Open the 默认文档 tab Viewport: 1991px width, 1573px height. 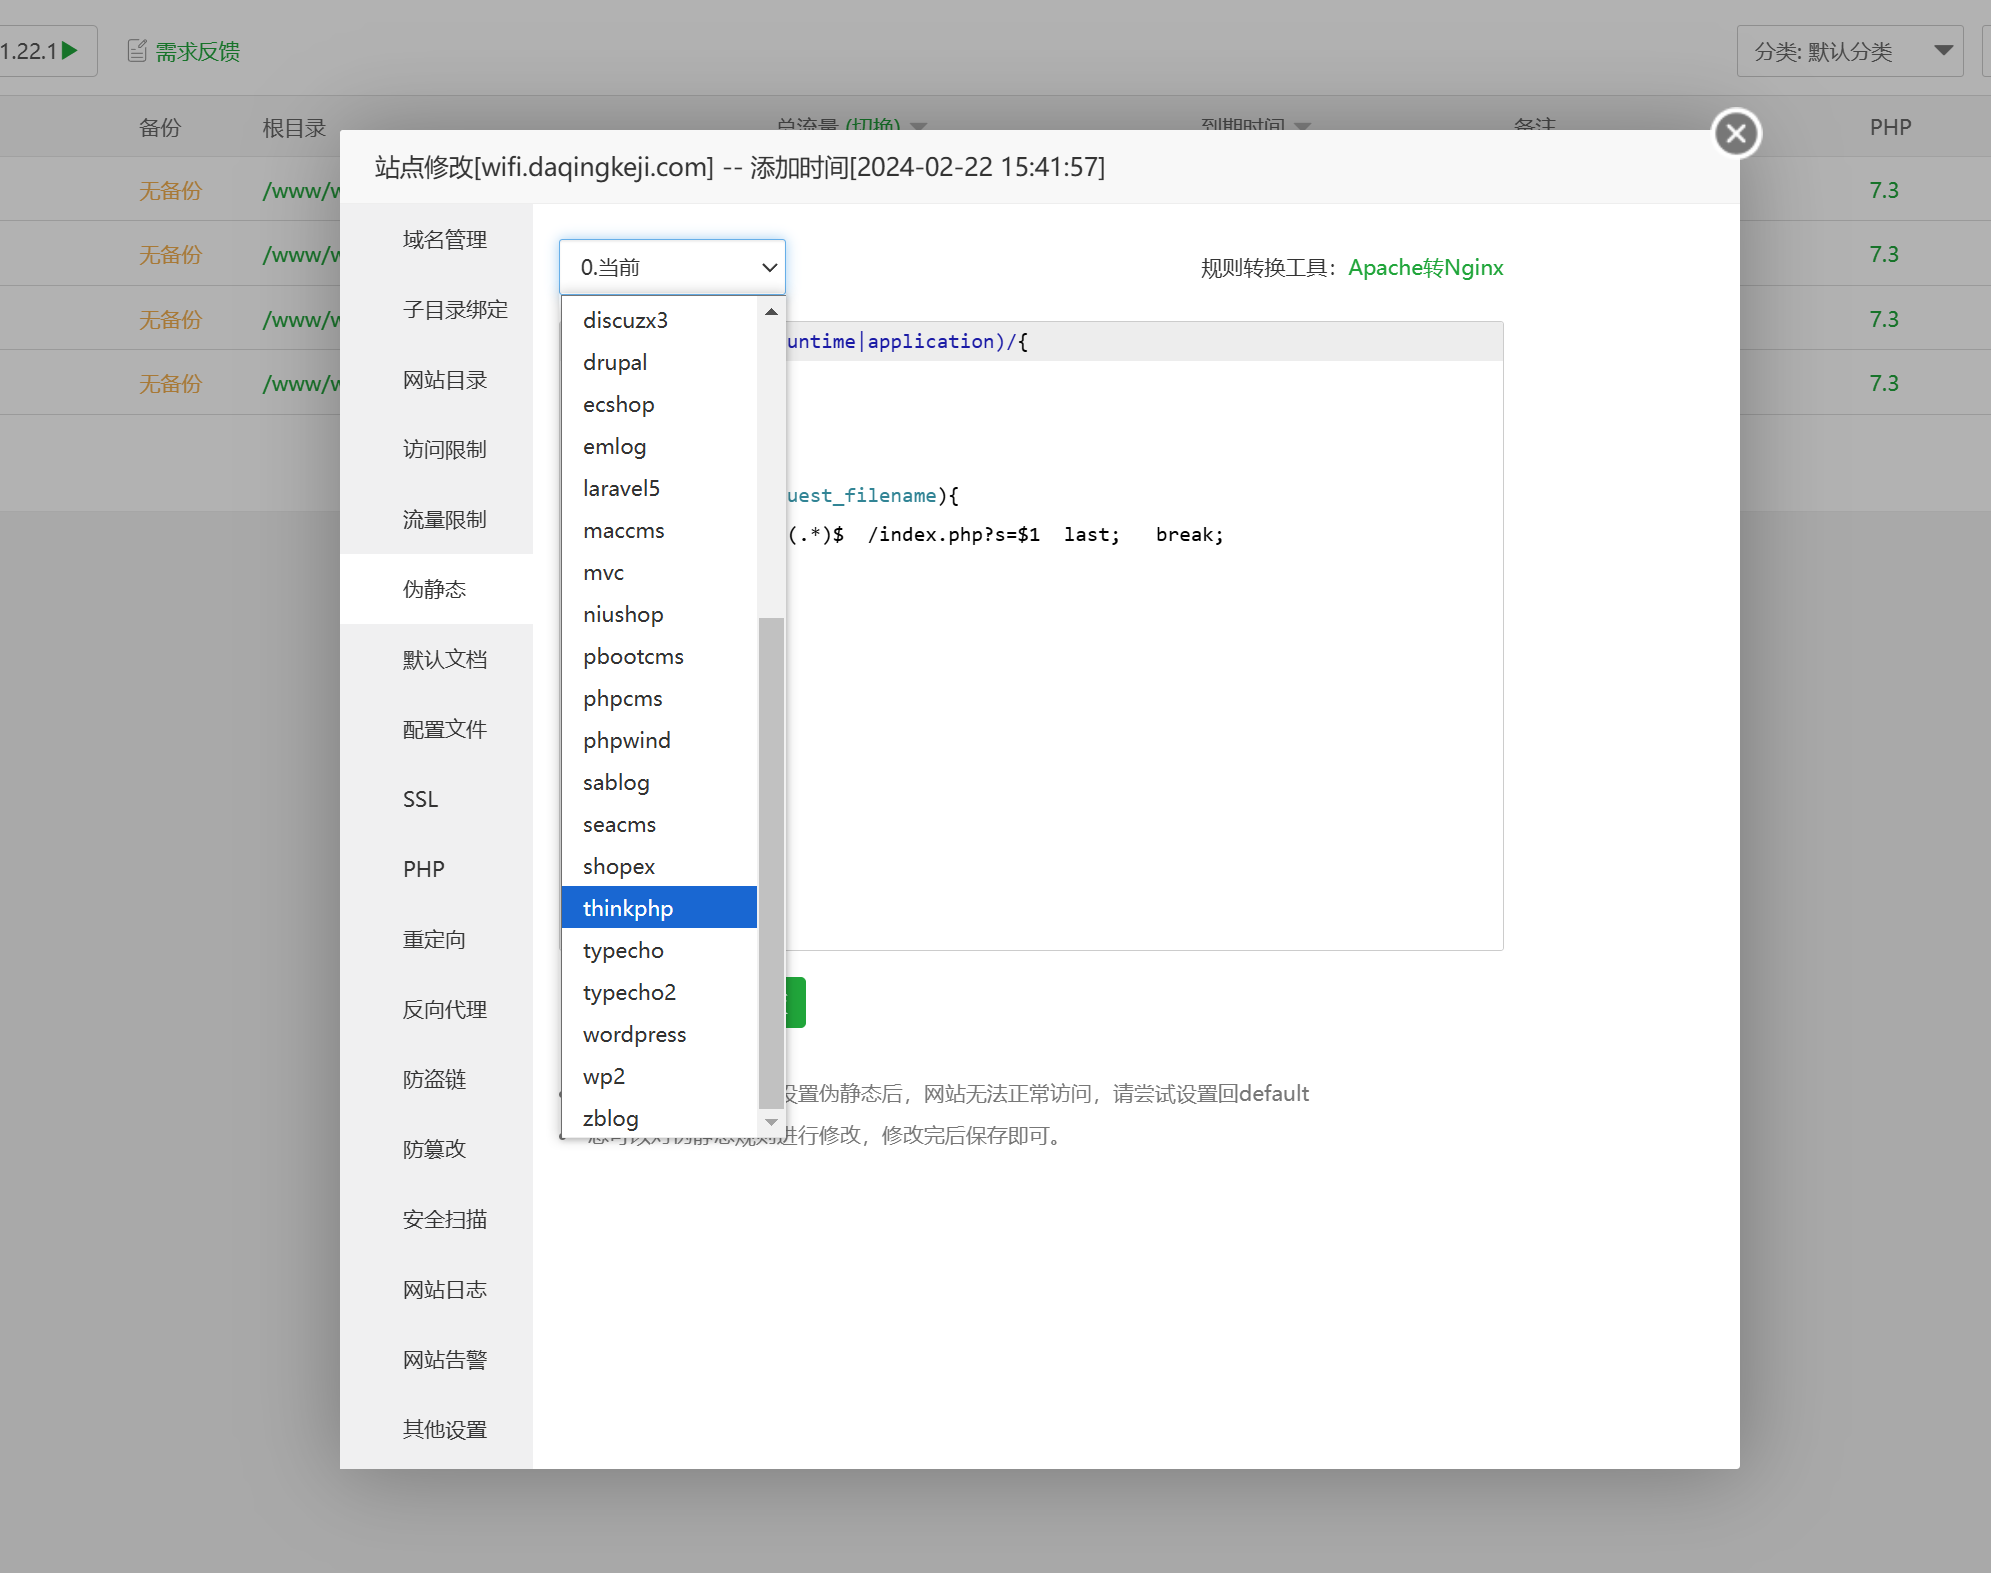pos(444,659)
